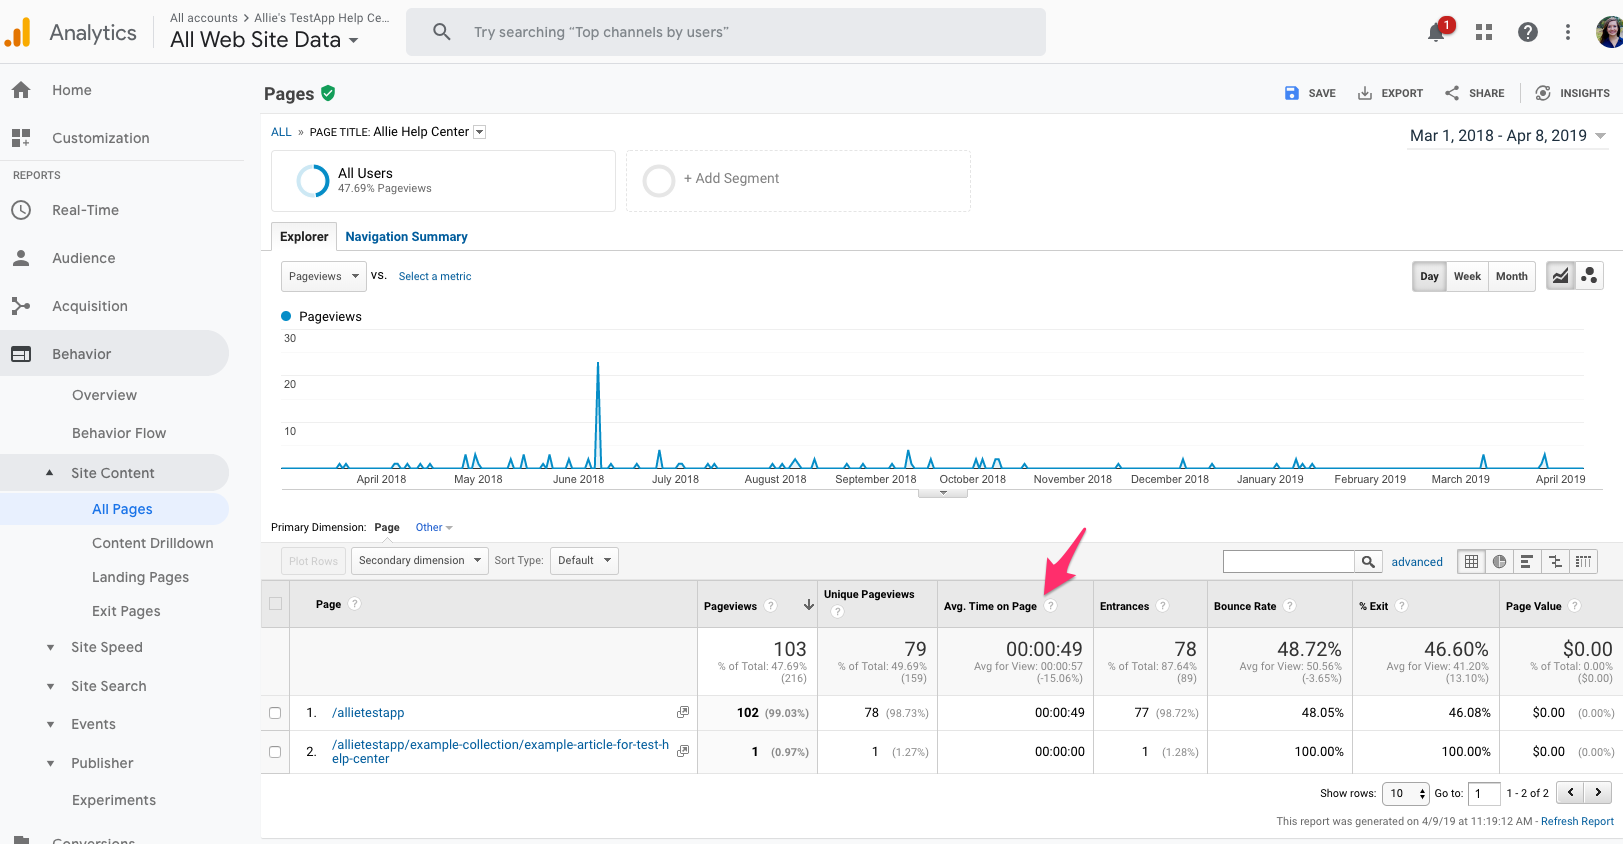
Task: Click the Real-Time clock icon
Action: (x=21, y=210)
